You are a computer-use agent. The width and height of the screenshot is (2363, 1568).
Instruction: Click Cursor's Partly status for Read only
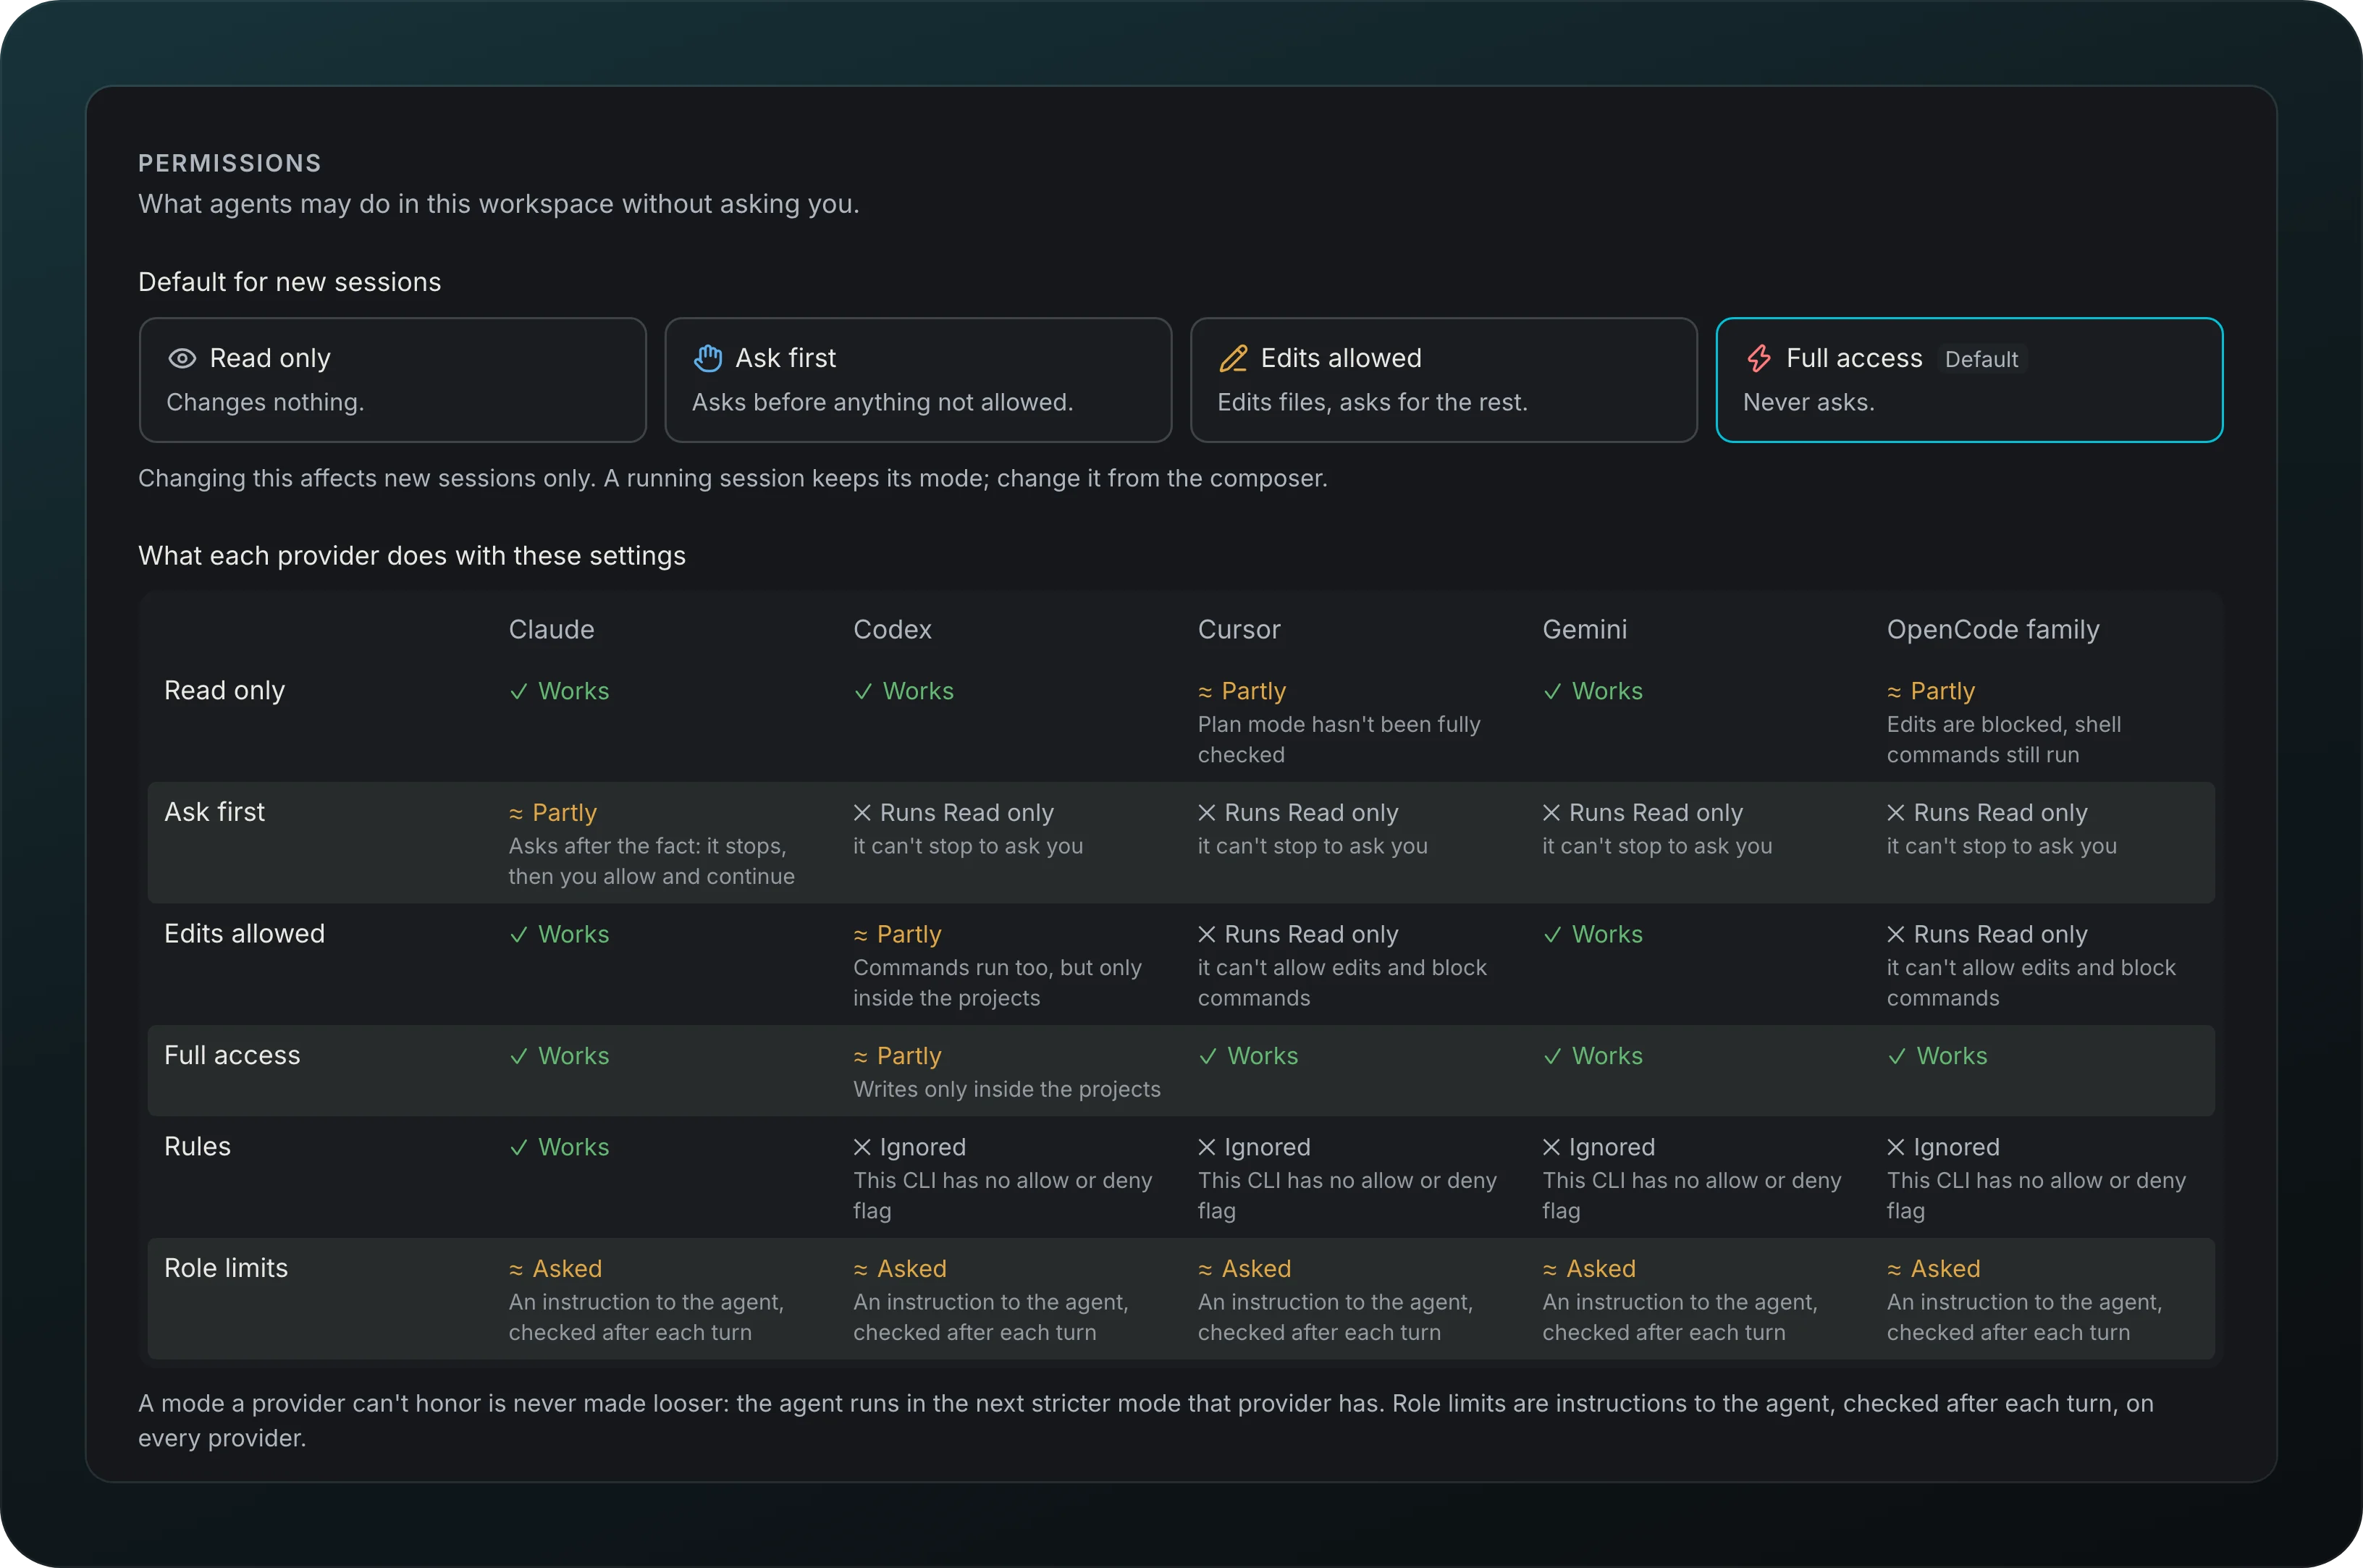[1242, 691]
